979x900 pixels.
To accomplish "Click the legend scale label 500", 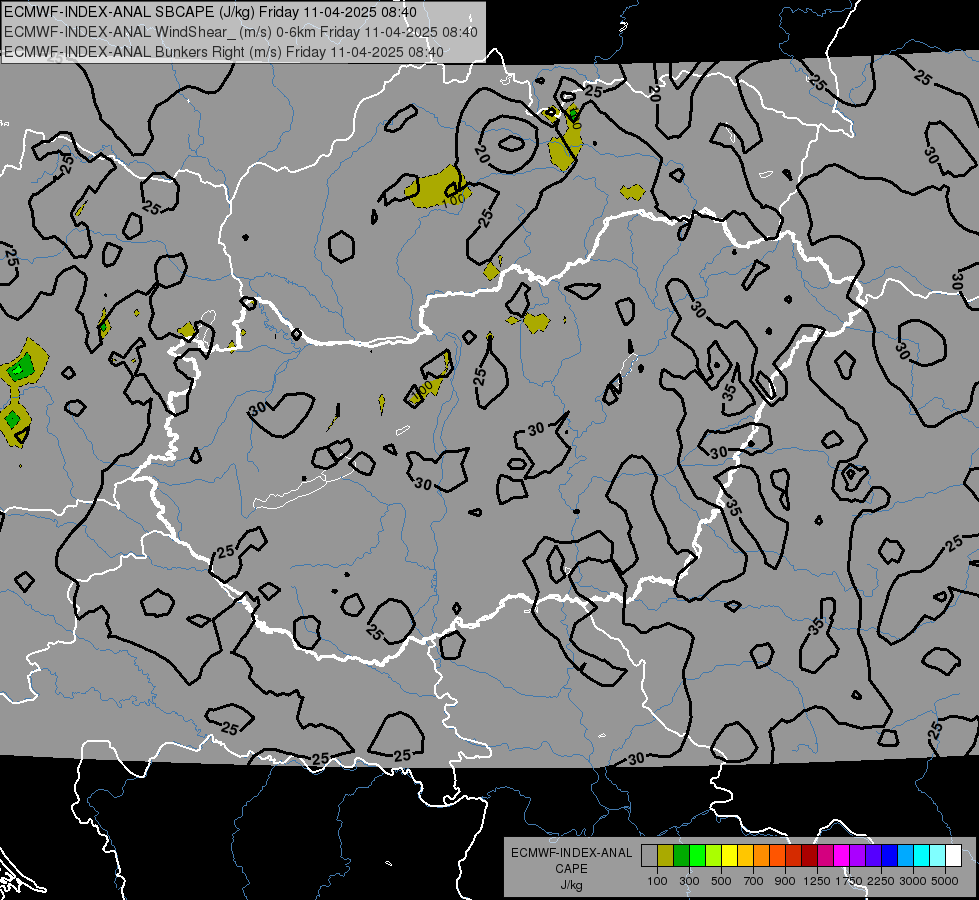I will coord(721,881).
